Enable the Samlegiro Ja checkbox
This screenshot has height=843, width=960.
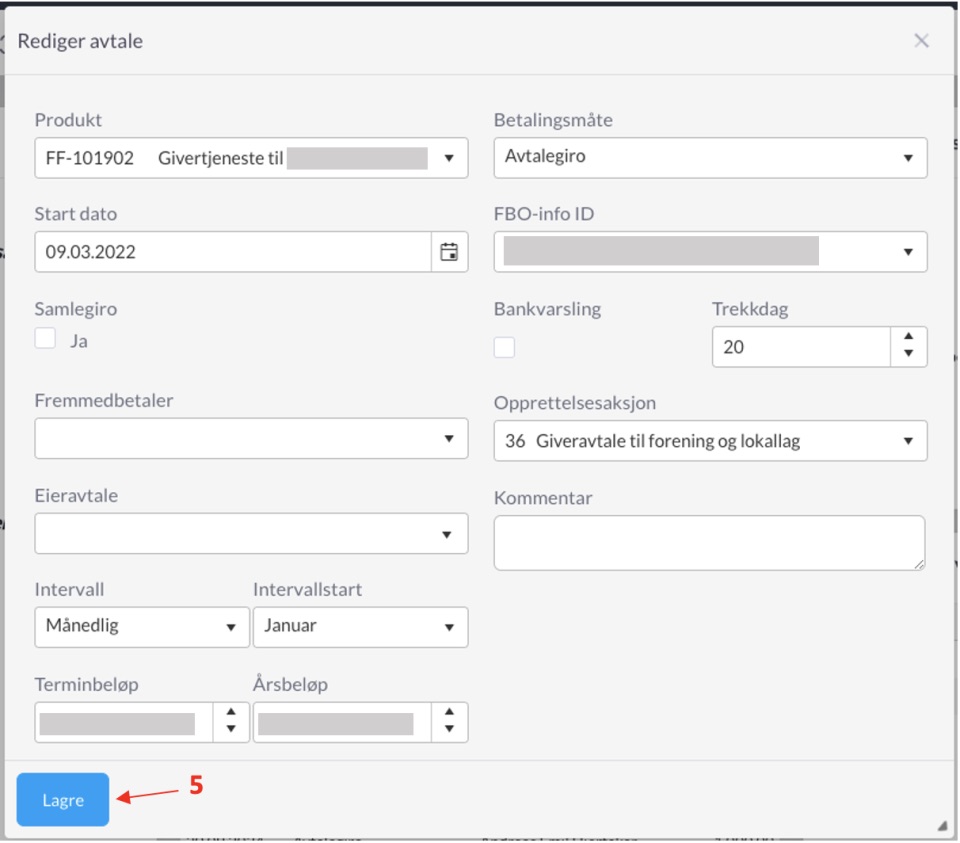tap(46, 339)
